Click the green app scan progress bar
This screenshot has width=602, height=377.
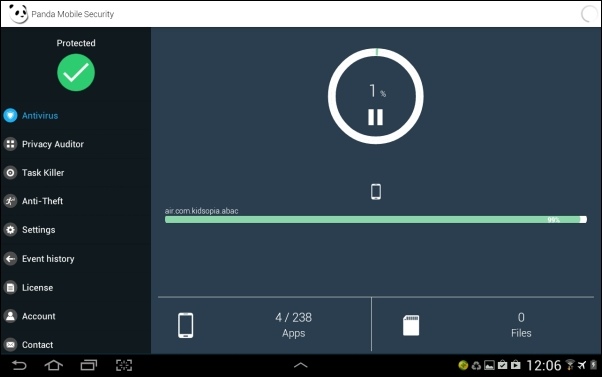point(375,220)
